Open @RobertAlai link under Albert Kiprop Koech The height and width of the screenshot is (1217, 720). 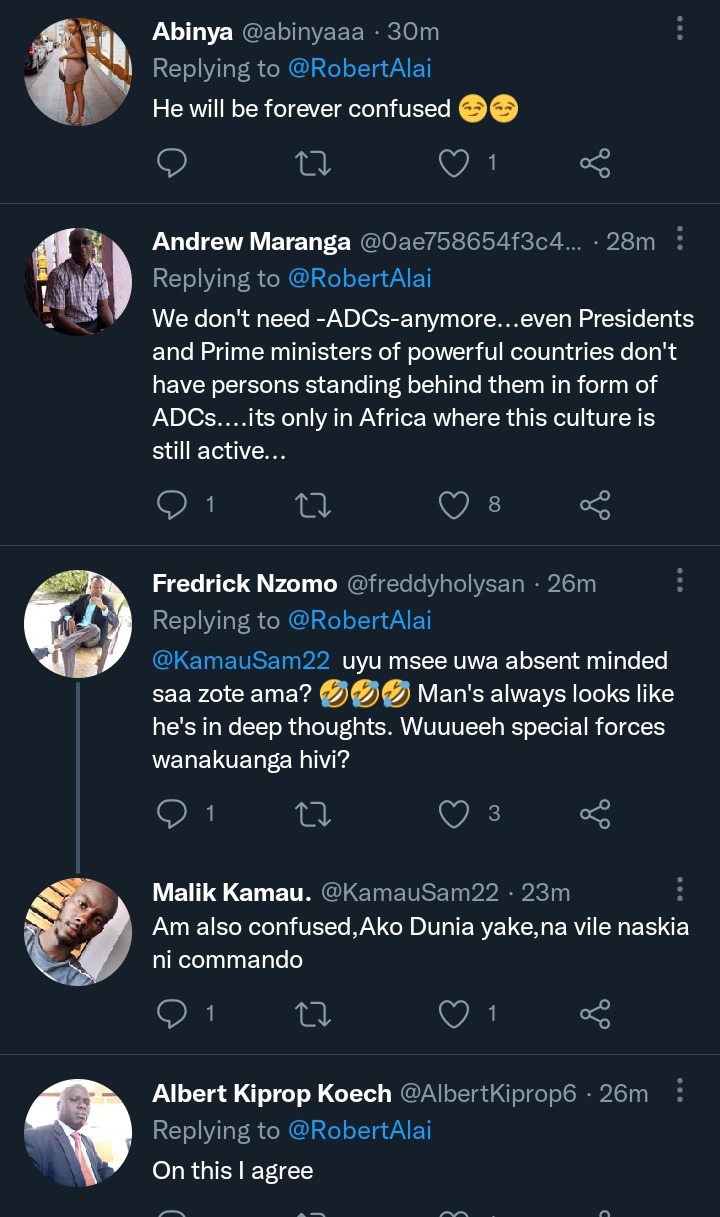[359, 1130]
